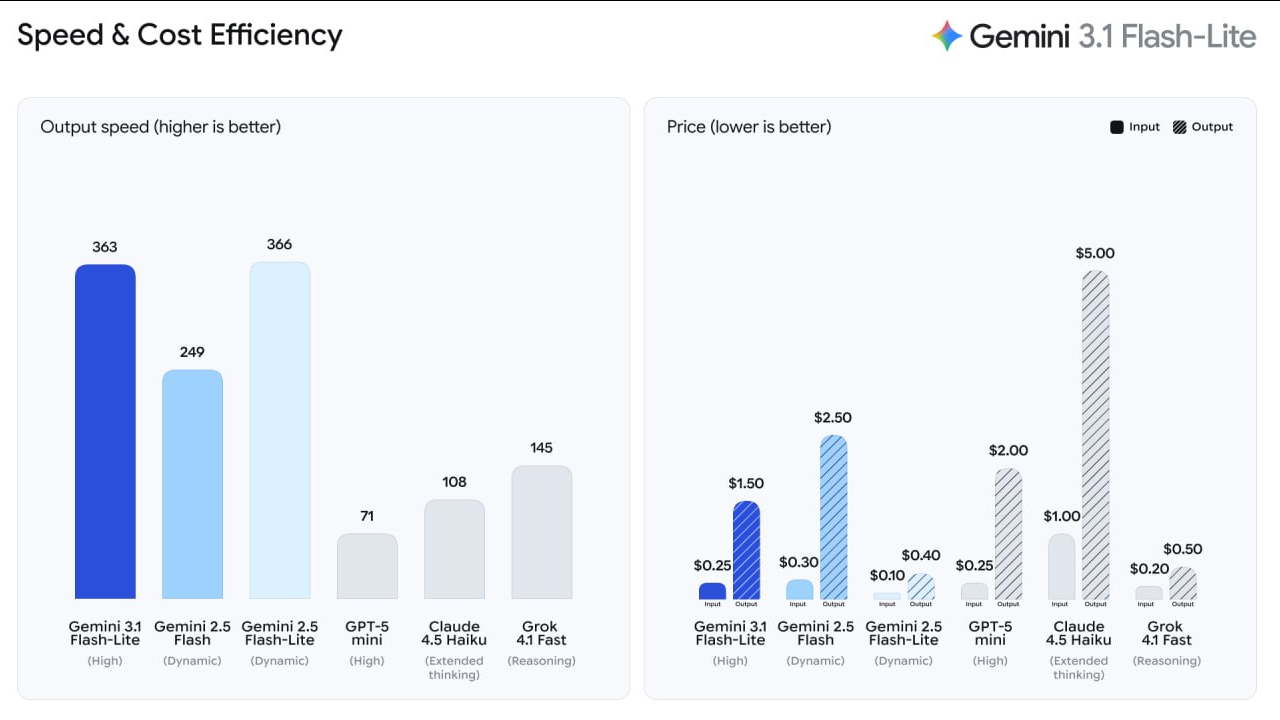Click the Output speed chart title
Screen dimensions: 1280x720
160,127
